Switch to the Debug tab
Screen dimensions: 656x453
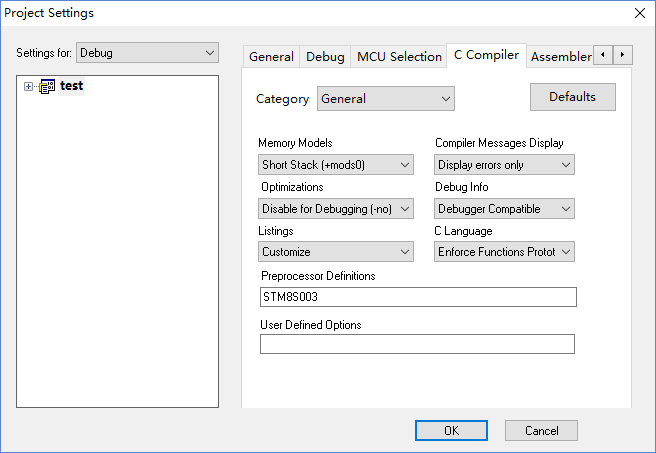(x=325, y=57)
